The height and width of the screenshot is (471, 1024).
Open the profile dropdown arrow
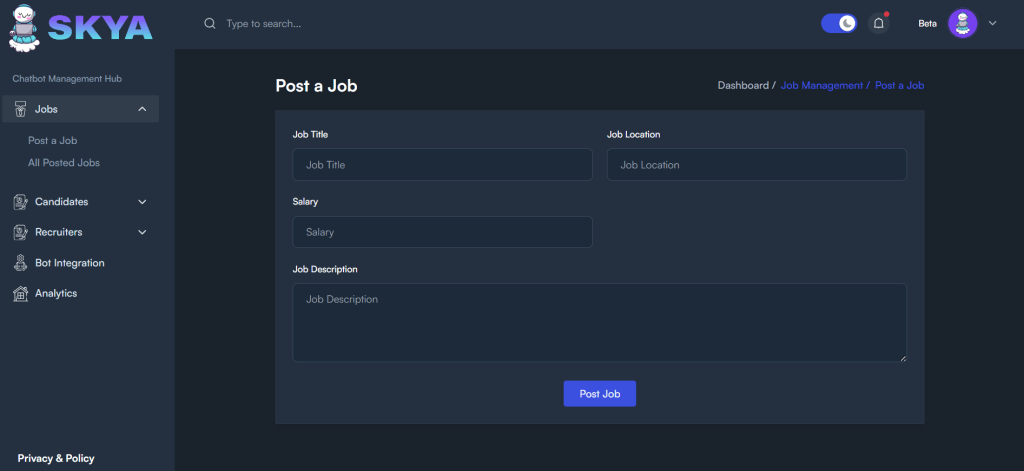pos(993,23)
